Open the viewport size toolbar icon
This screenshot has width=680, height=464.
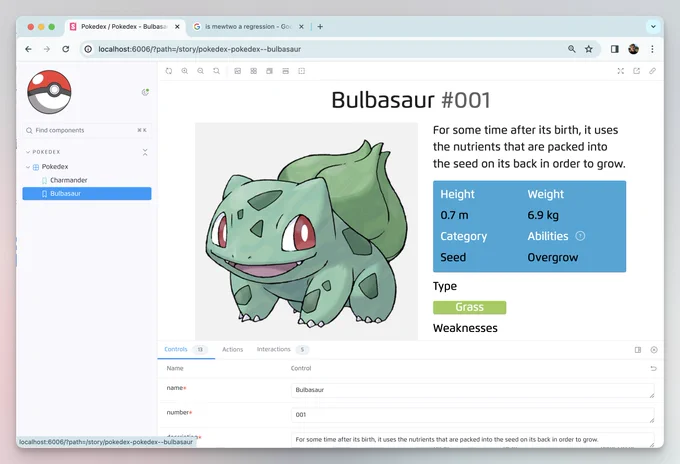[x=269, y=71]
